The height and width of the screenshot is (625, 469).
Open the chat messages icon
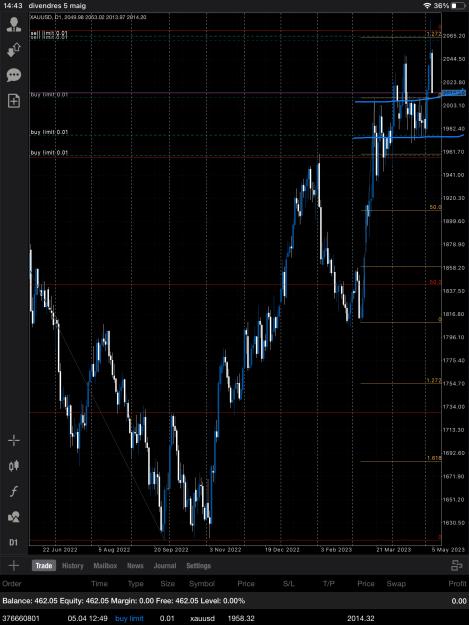14,75
